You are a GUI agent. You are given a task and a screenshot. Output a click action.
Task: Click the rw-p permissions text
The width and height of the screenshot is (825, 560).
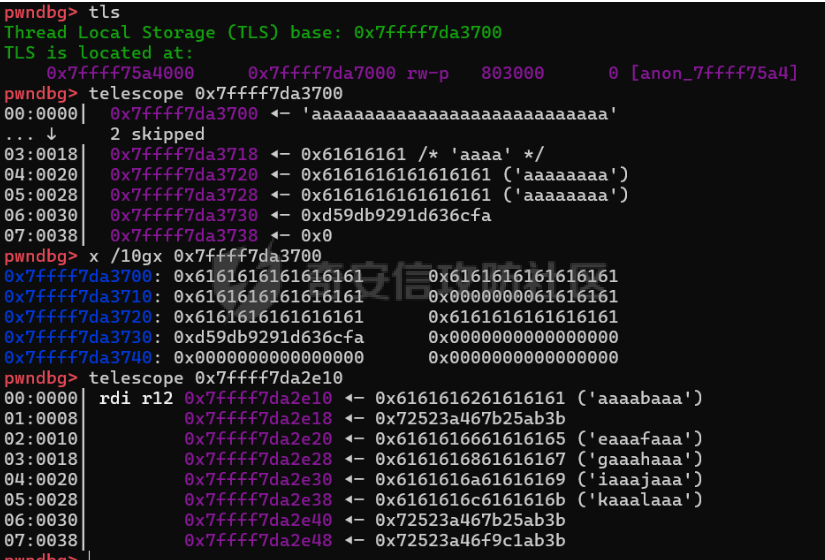pyautogui.click(x=428, y=73)
